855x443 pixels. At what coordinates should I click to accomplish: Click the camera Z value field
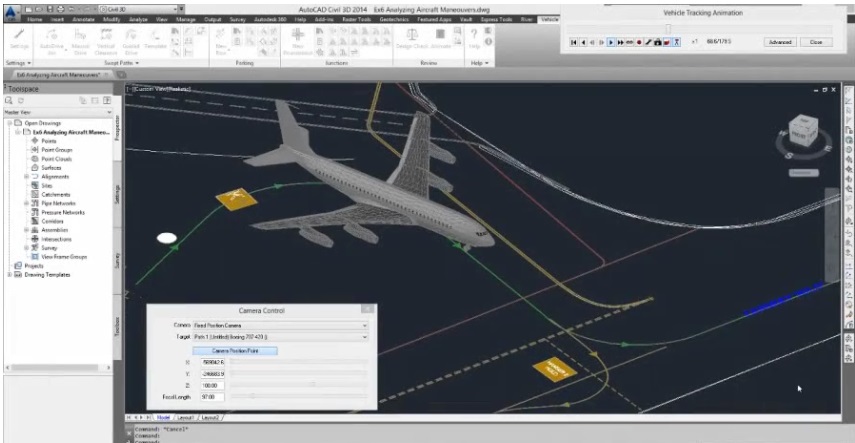(x=213, y=385)
